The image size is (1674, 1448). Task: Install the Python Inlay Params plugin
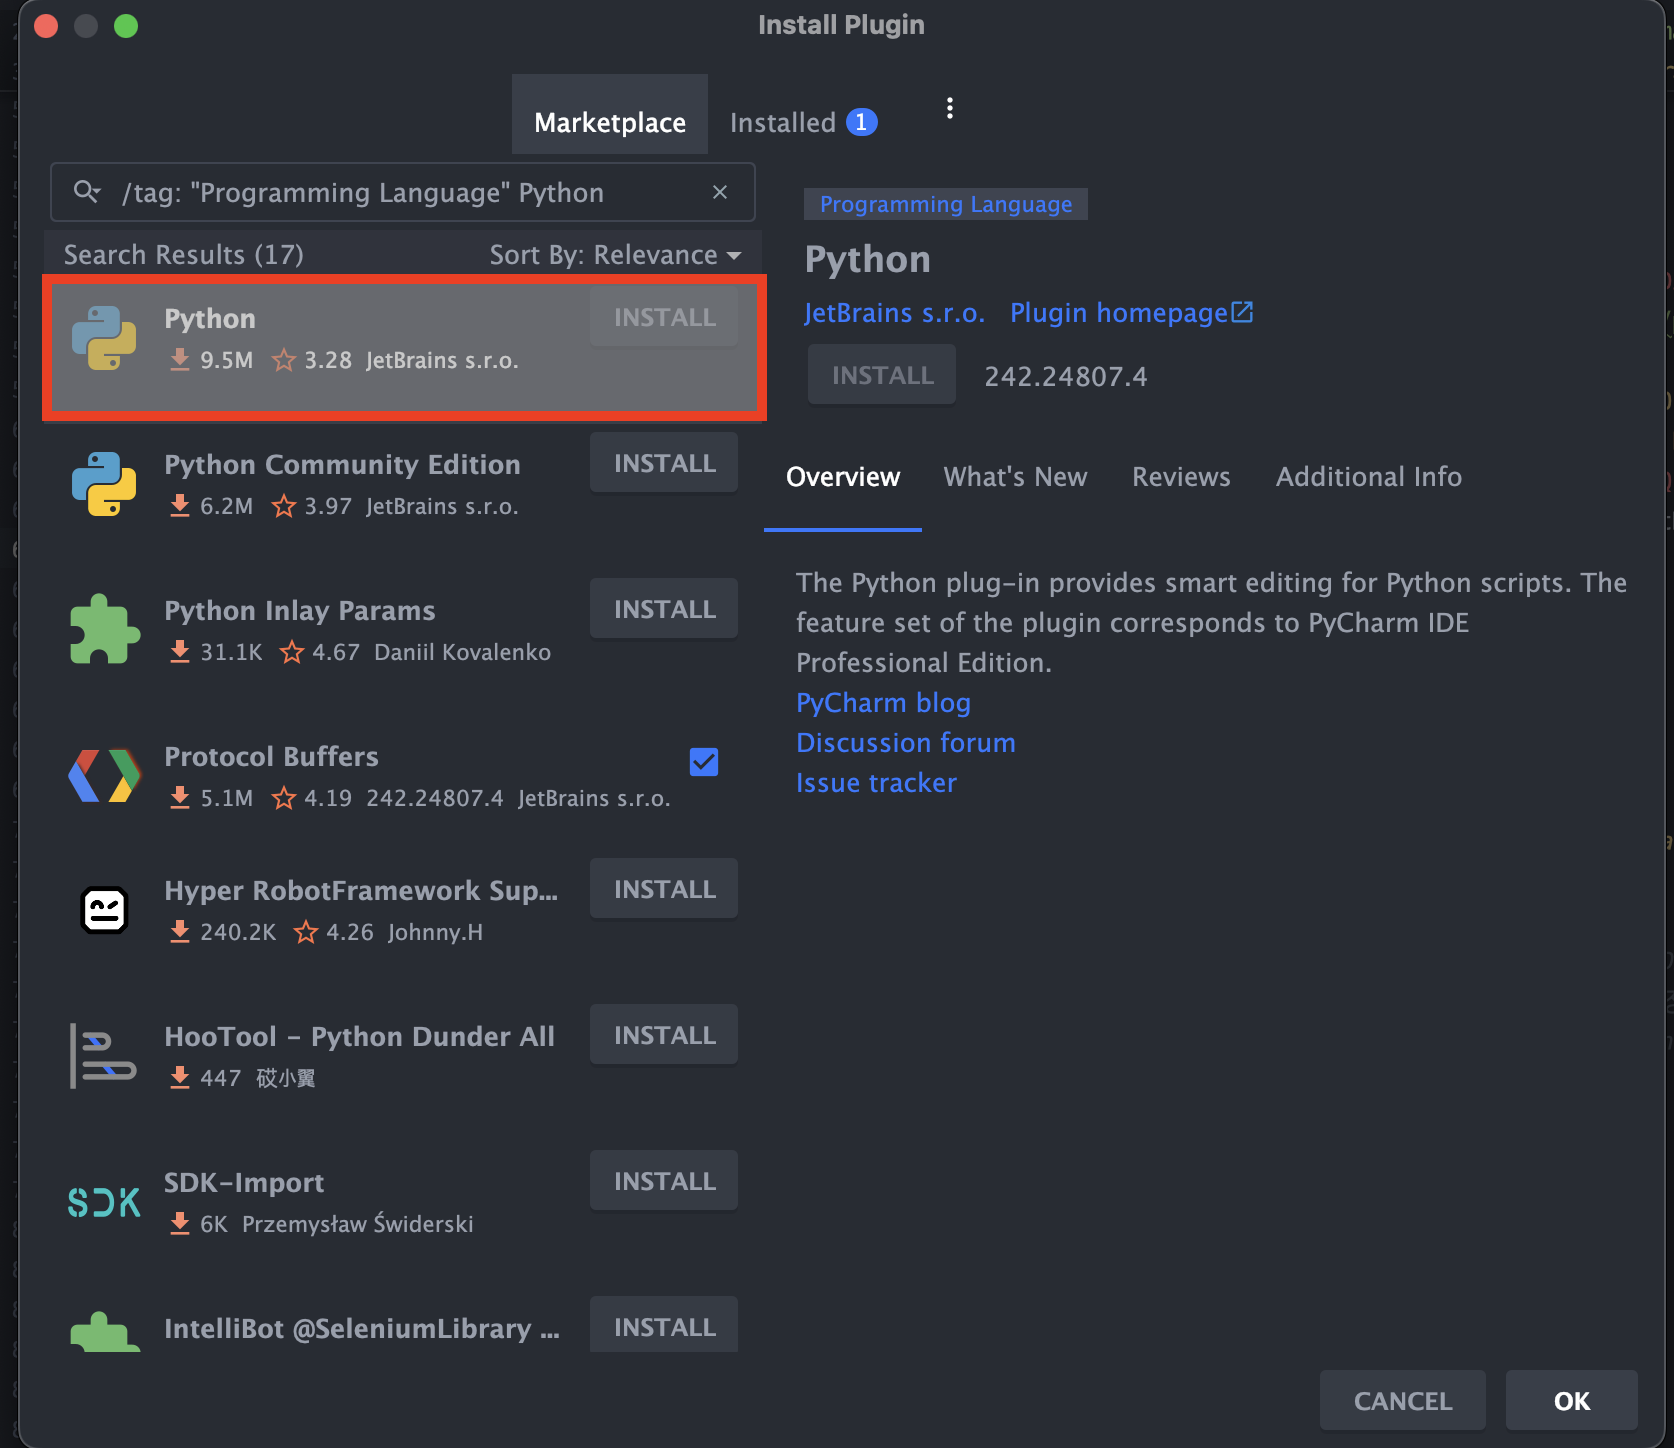pyautogui.click(x=664, y=609)
